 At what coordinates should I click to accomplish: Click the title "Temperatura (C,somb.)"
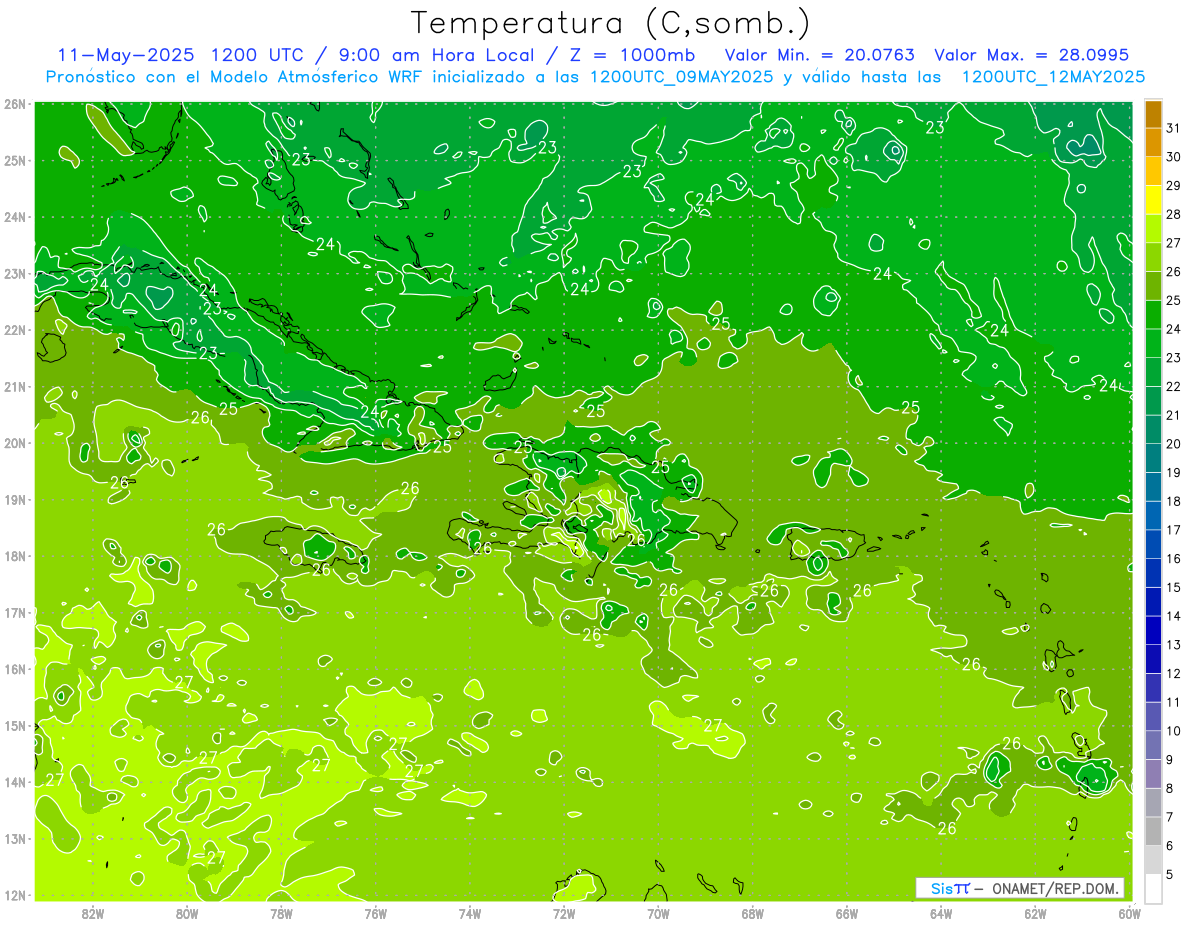click(611, 23)
